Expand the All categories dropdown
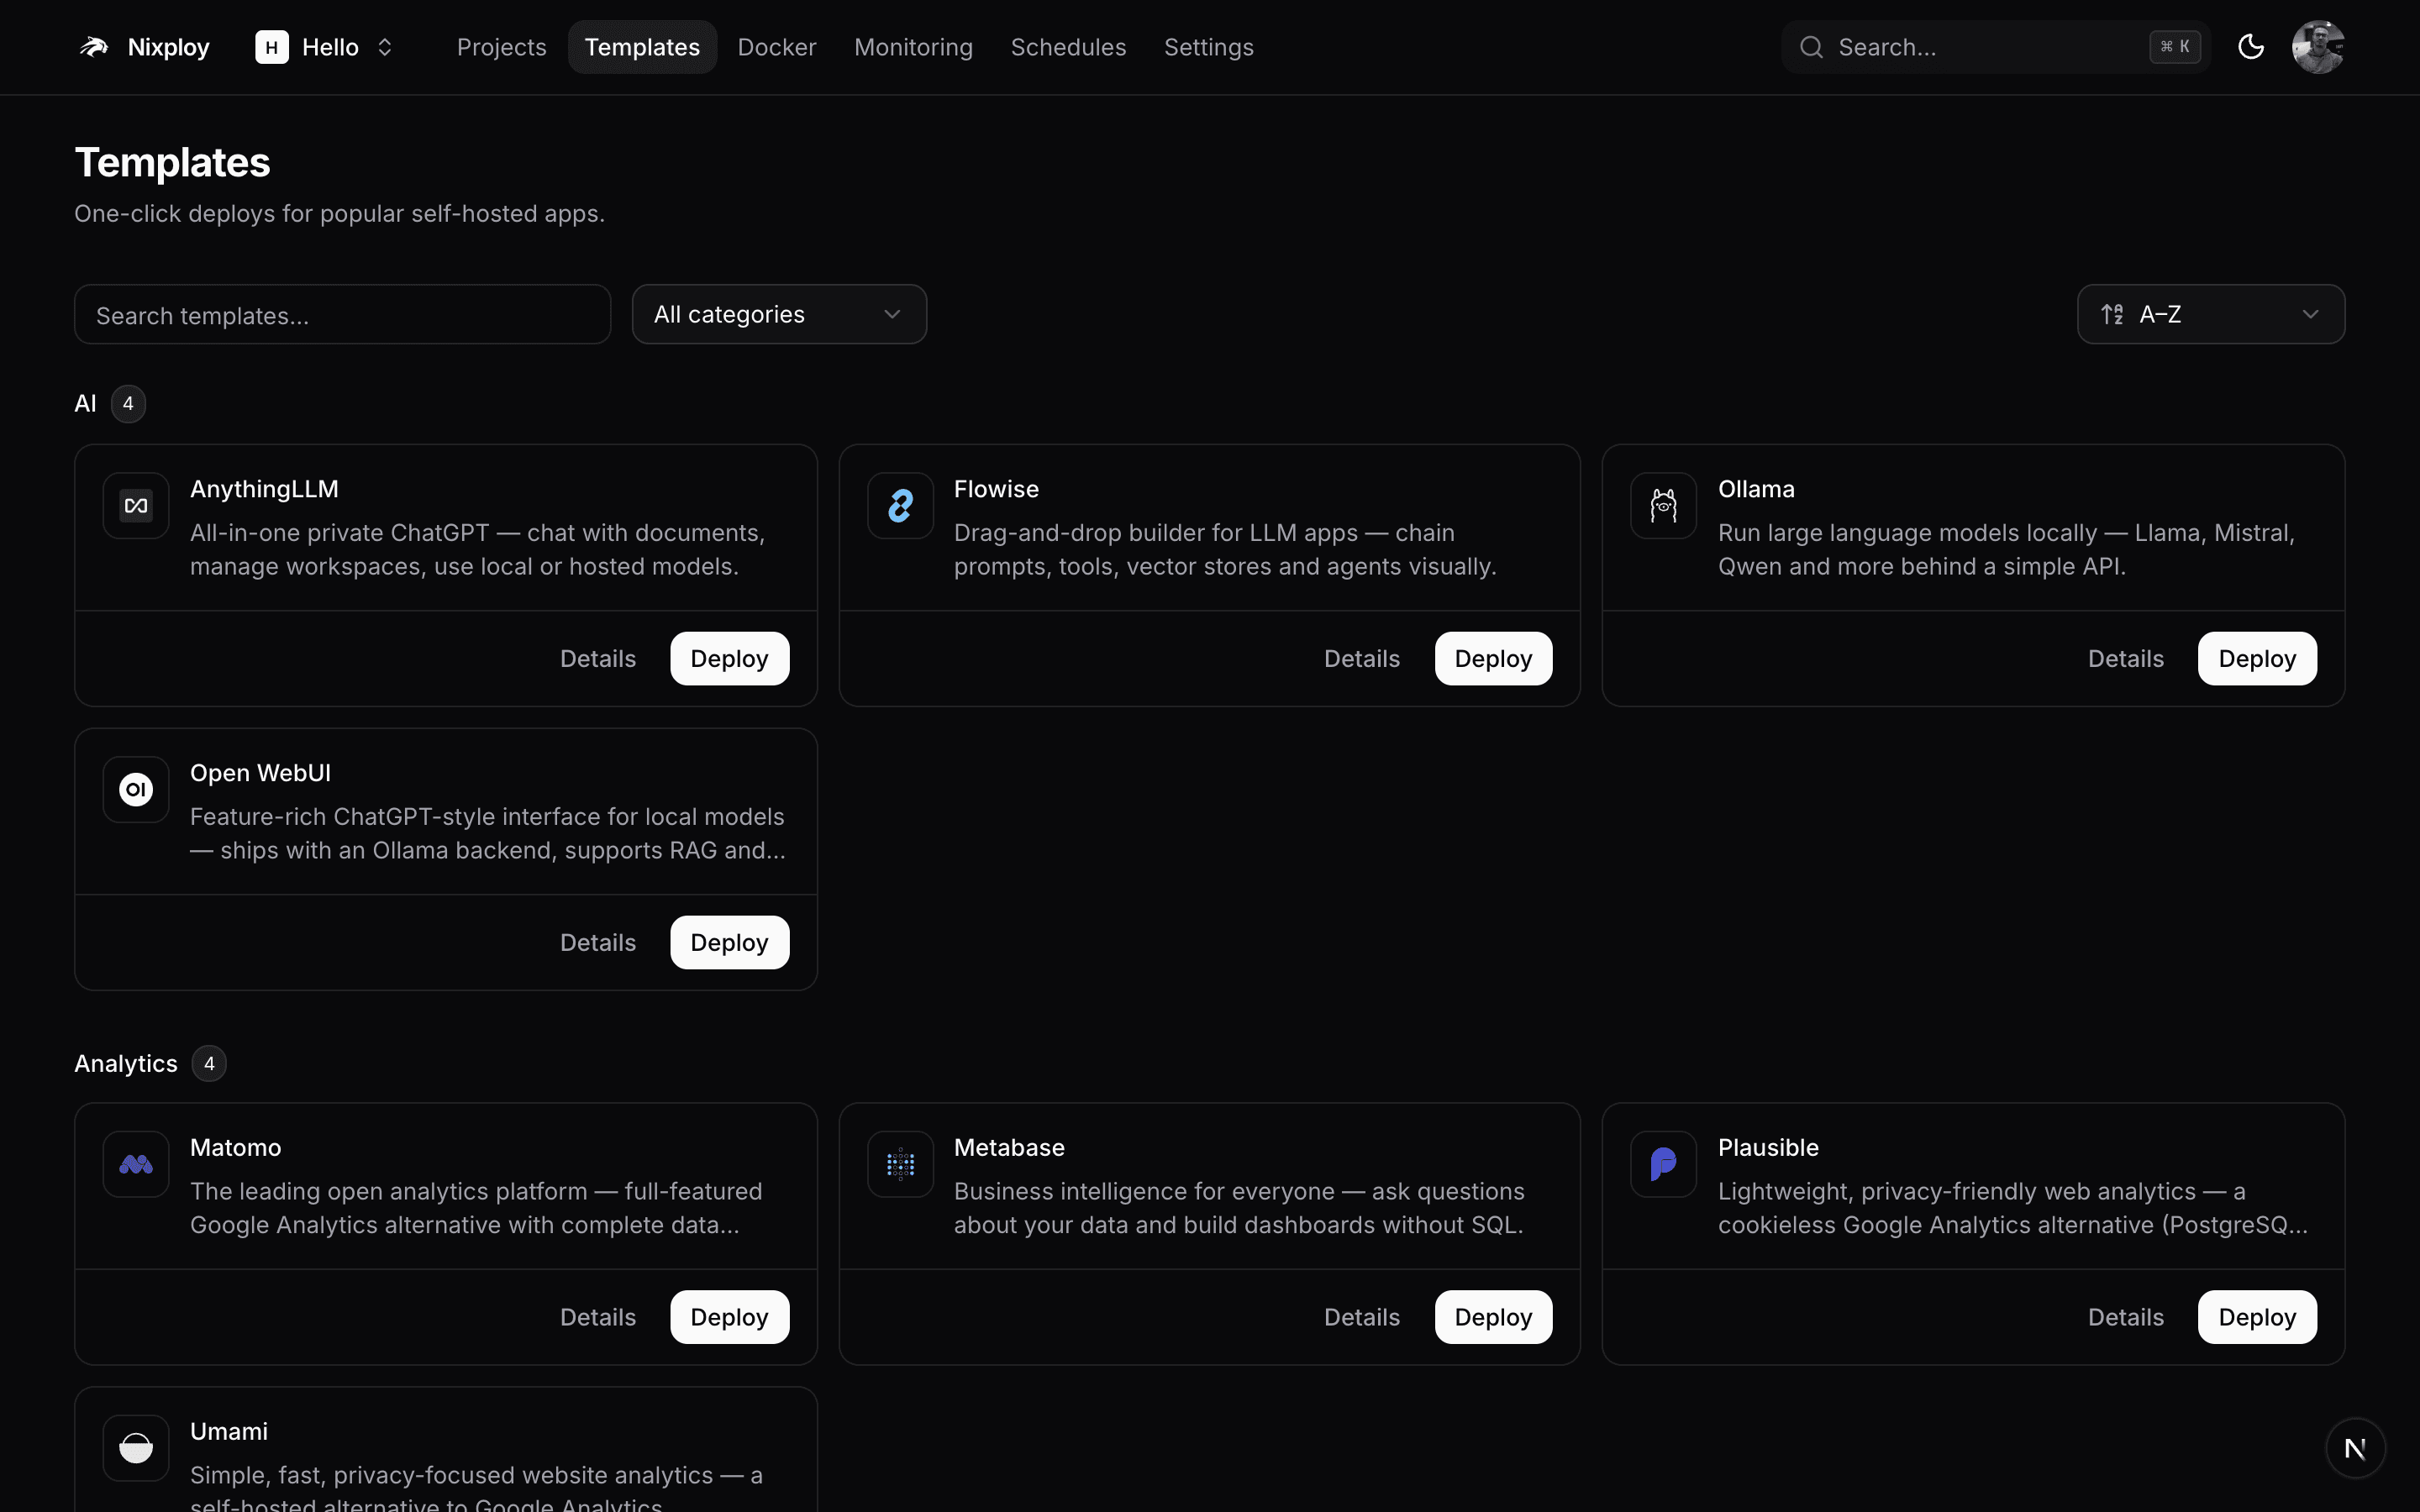 coord(779,314)
